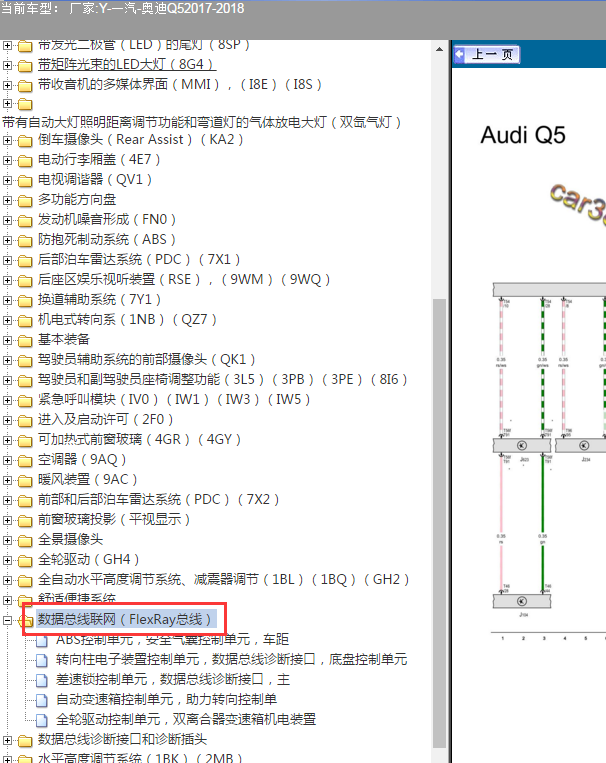Click the document icon of 差速锁控制单元 entry

pos(42,680)
